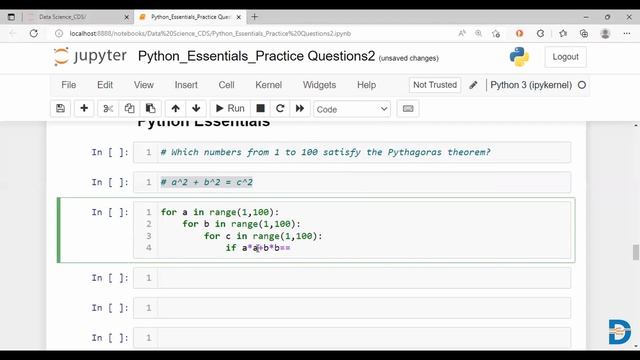Interrupt the kernel with stop icon

pyautogui.click(x=260, y=109)
